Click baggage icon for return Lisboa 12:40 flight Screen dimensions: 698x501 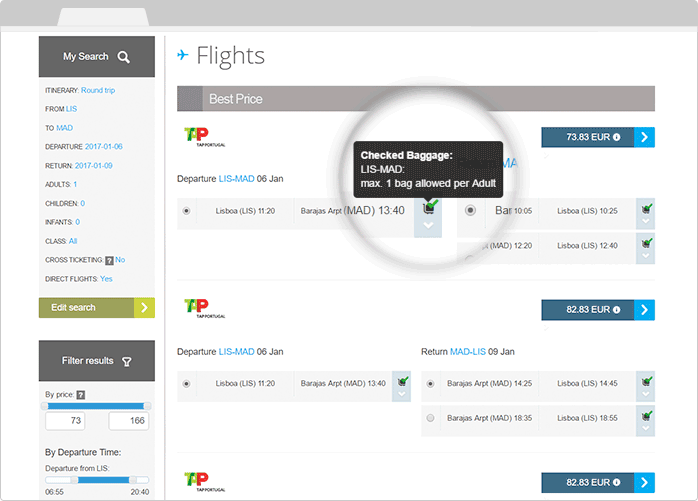(646, 243)
